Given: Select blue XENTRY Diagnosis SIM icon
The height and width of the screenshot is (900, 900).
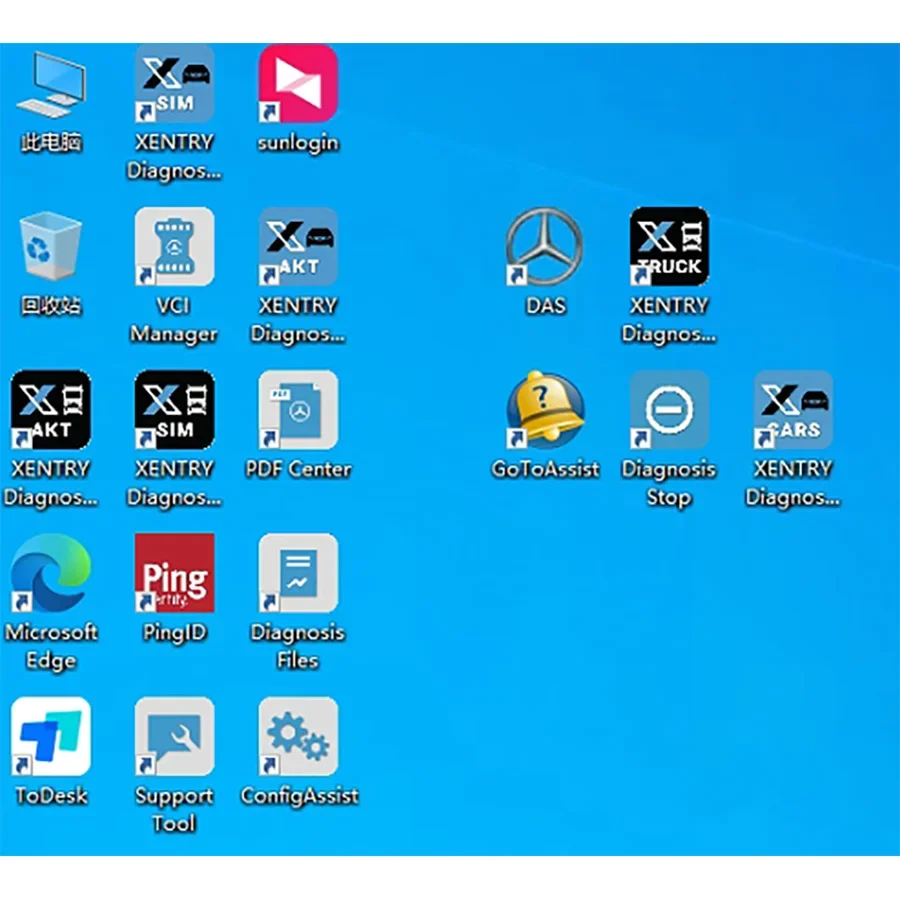Looking at the screenshot, I should coord(174,83).
